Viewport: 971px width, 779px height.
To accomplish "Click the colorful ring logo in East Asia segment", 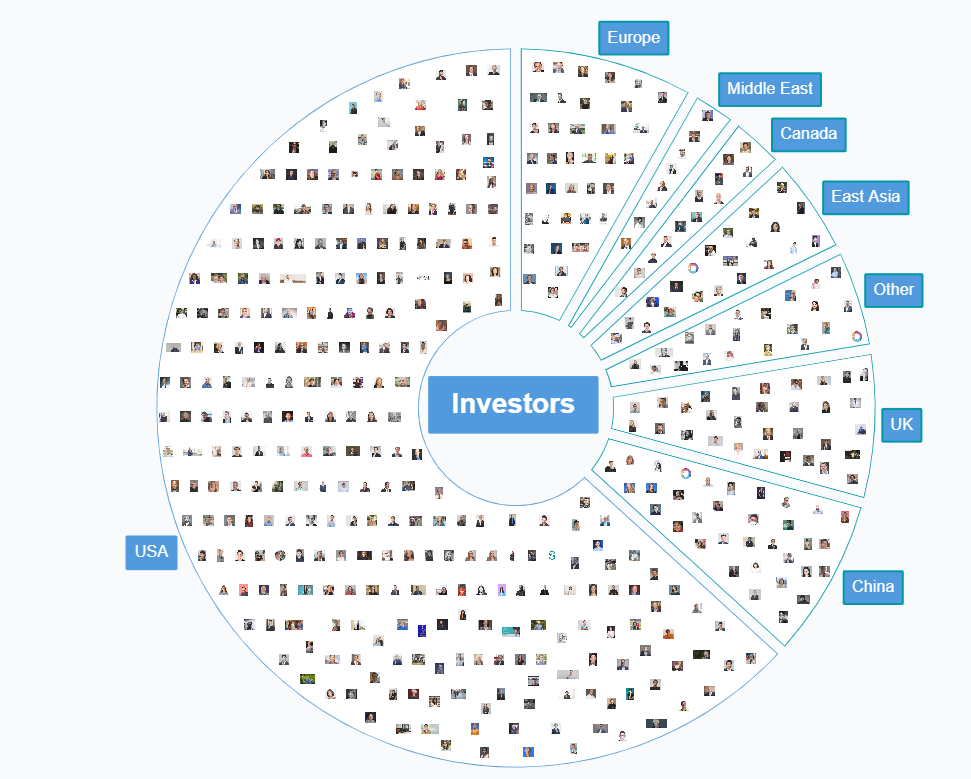I will (693, 268).
